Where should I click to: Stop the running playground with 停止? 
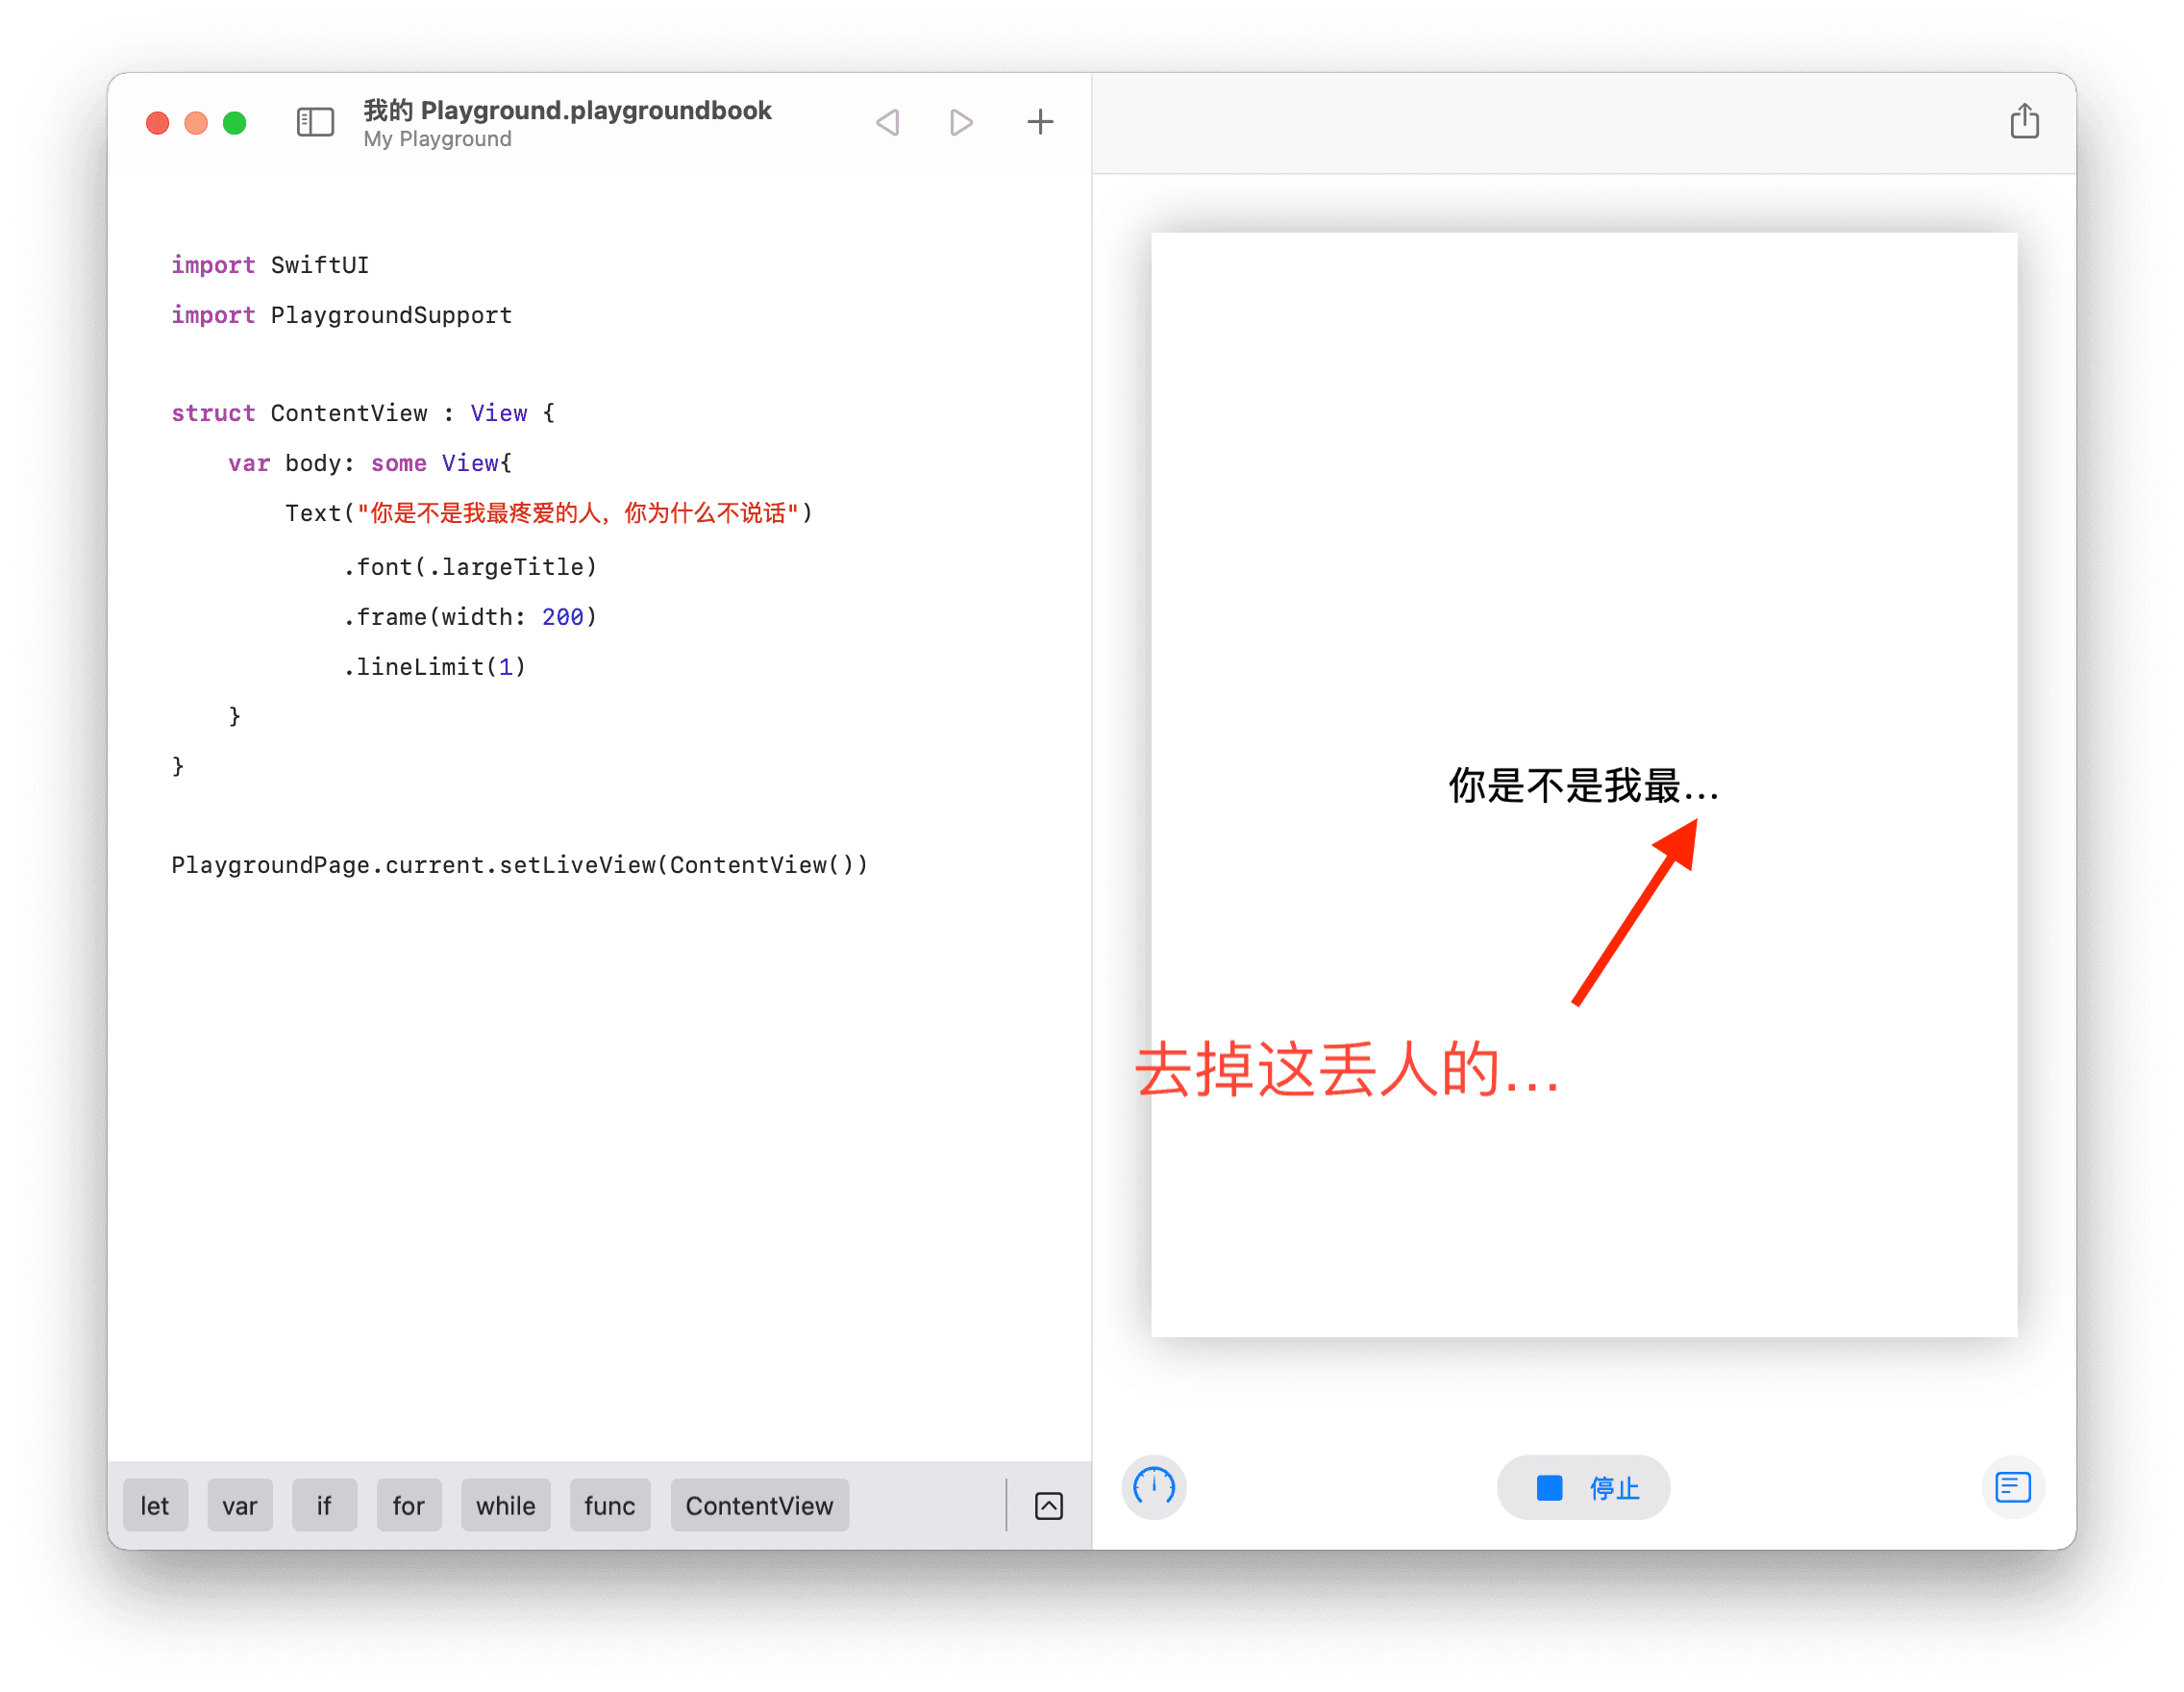pyautogui.click(x=1583, y=1488)
